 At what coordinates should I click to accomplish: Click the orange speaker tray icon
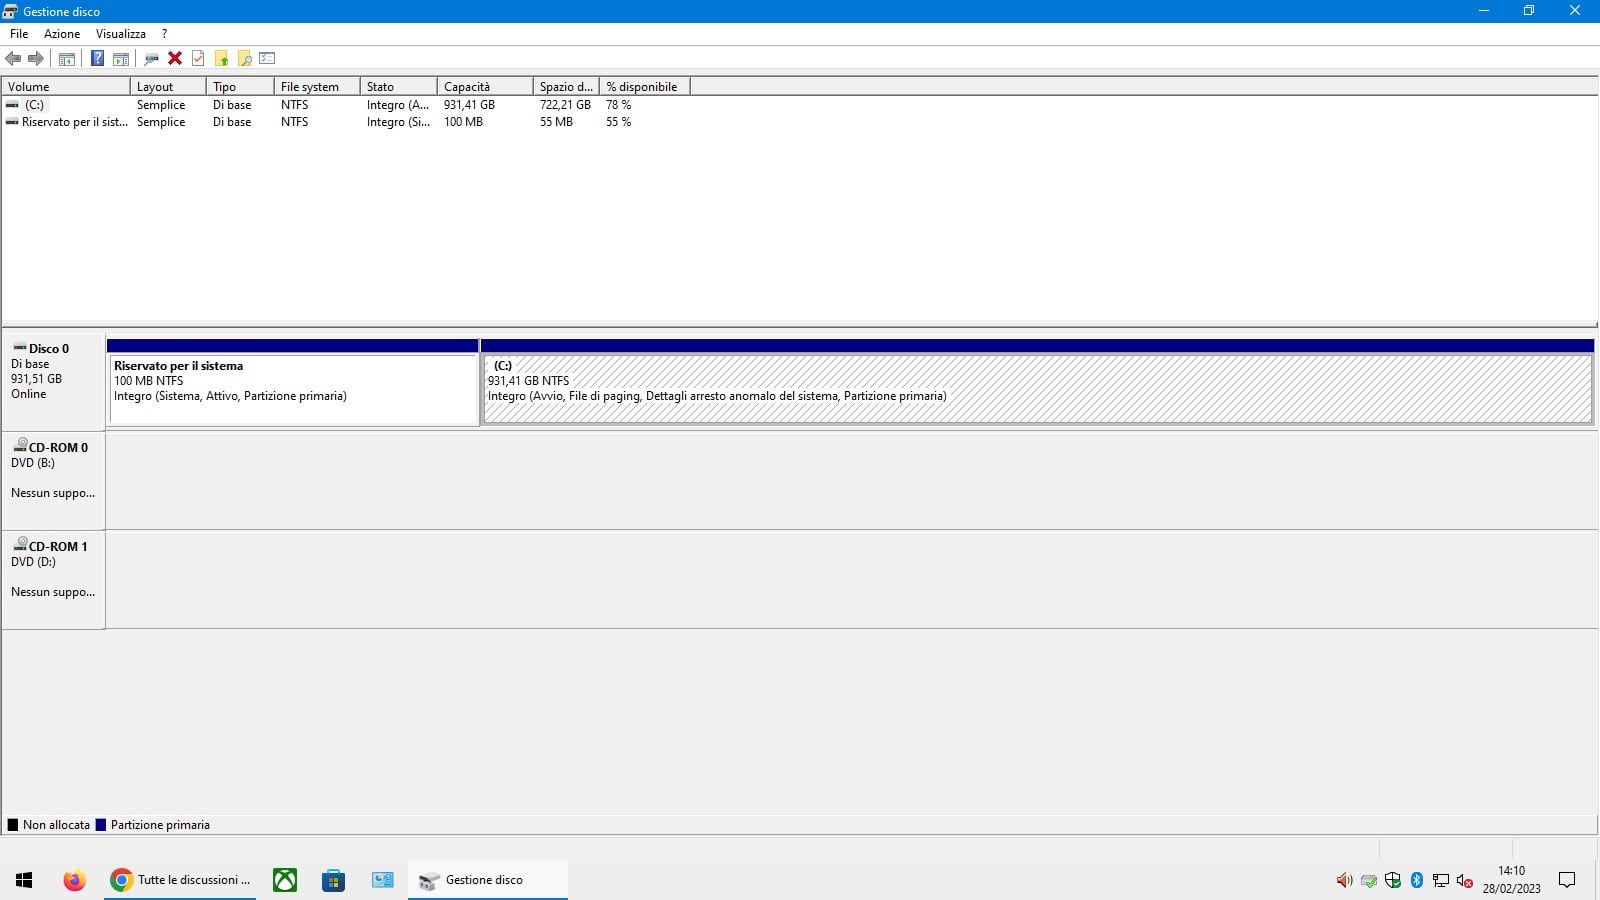[x=1344, y=881]
